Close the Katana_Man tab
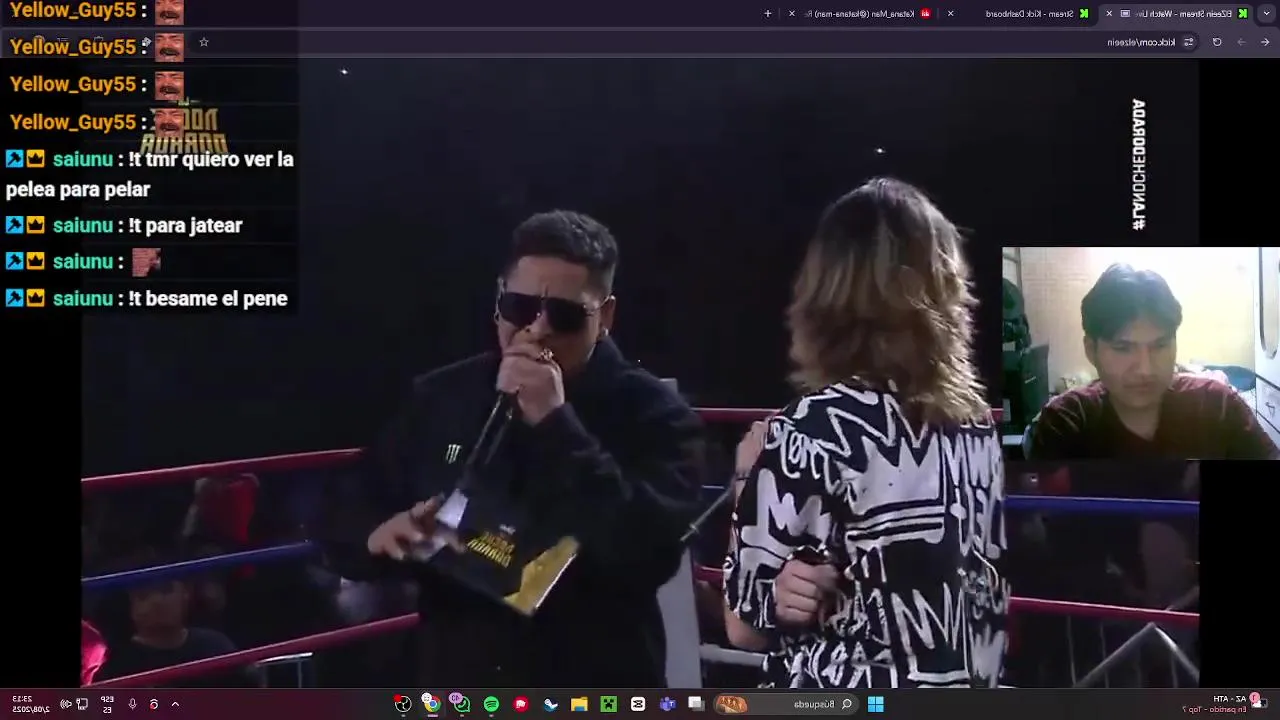 pyautogui.click(x=792, y=13)
